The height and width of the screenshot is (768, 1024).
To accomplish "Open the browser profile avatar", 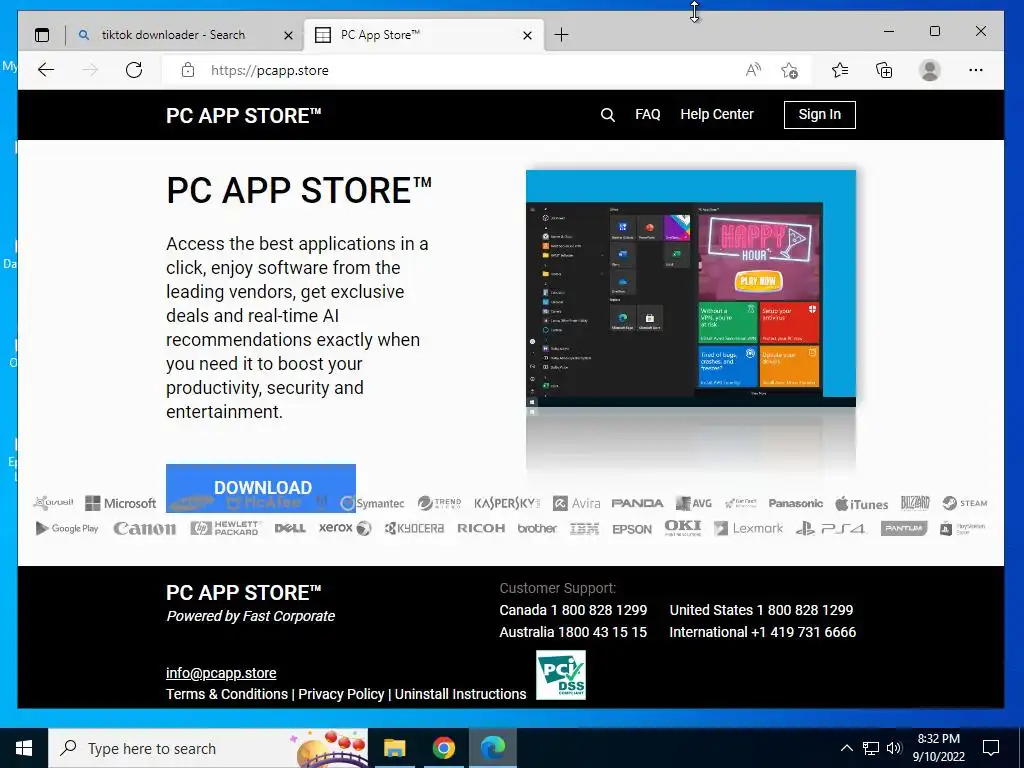I will (929, 70).
